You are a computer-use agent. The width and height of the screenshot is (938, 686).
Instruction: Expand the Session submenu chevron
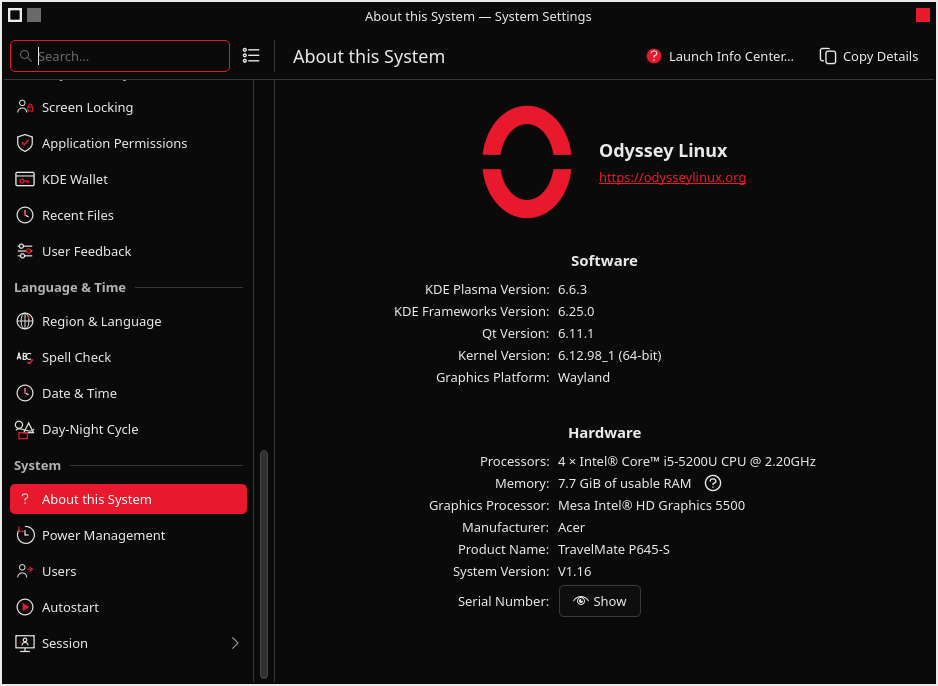click(x=235, y=643)
